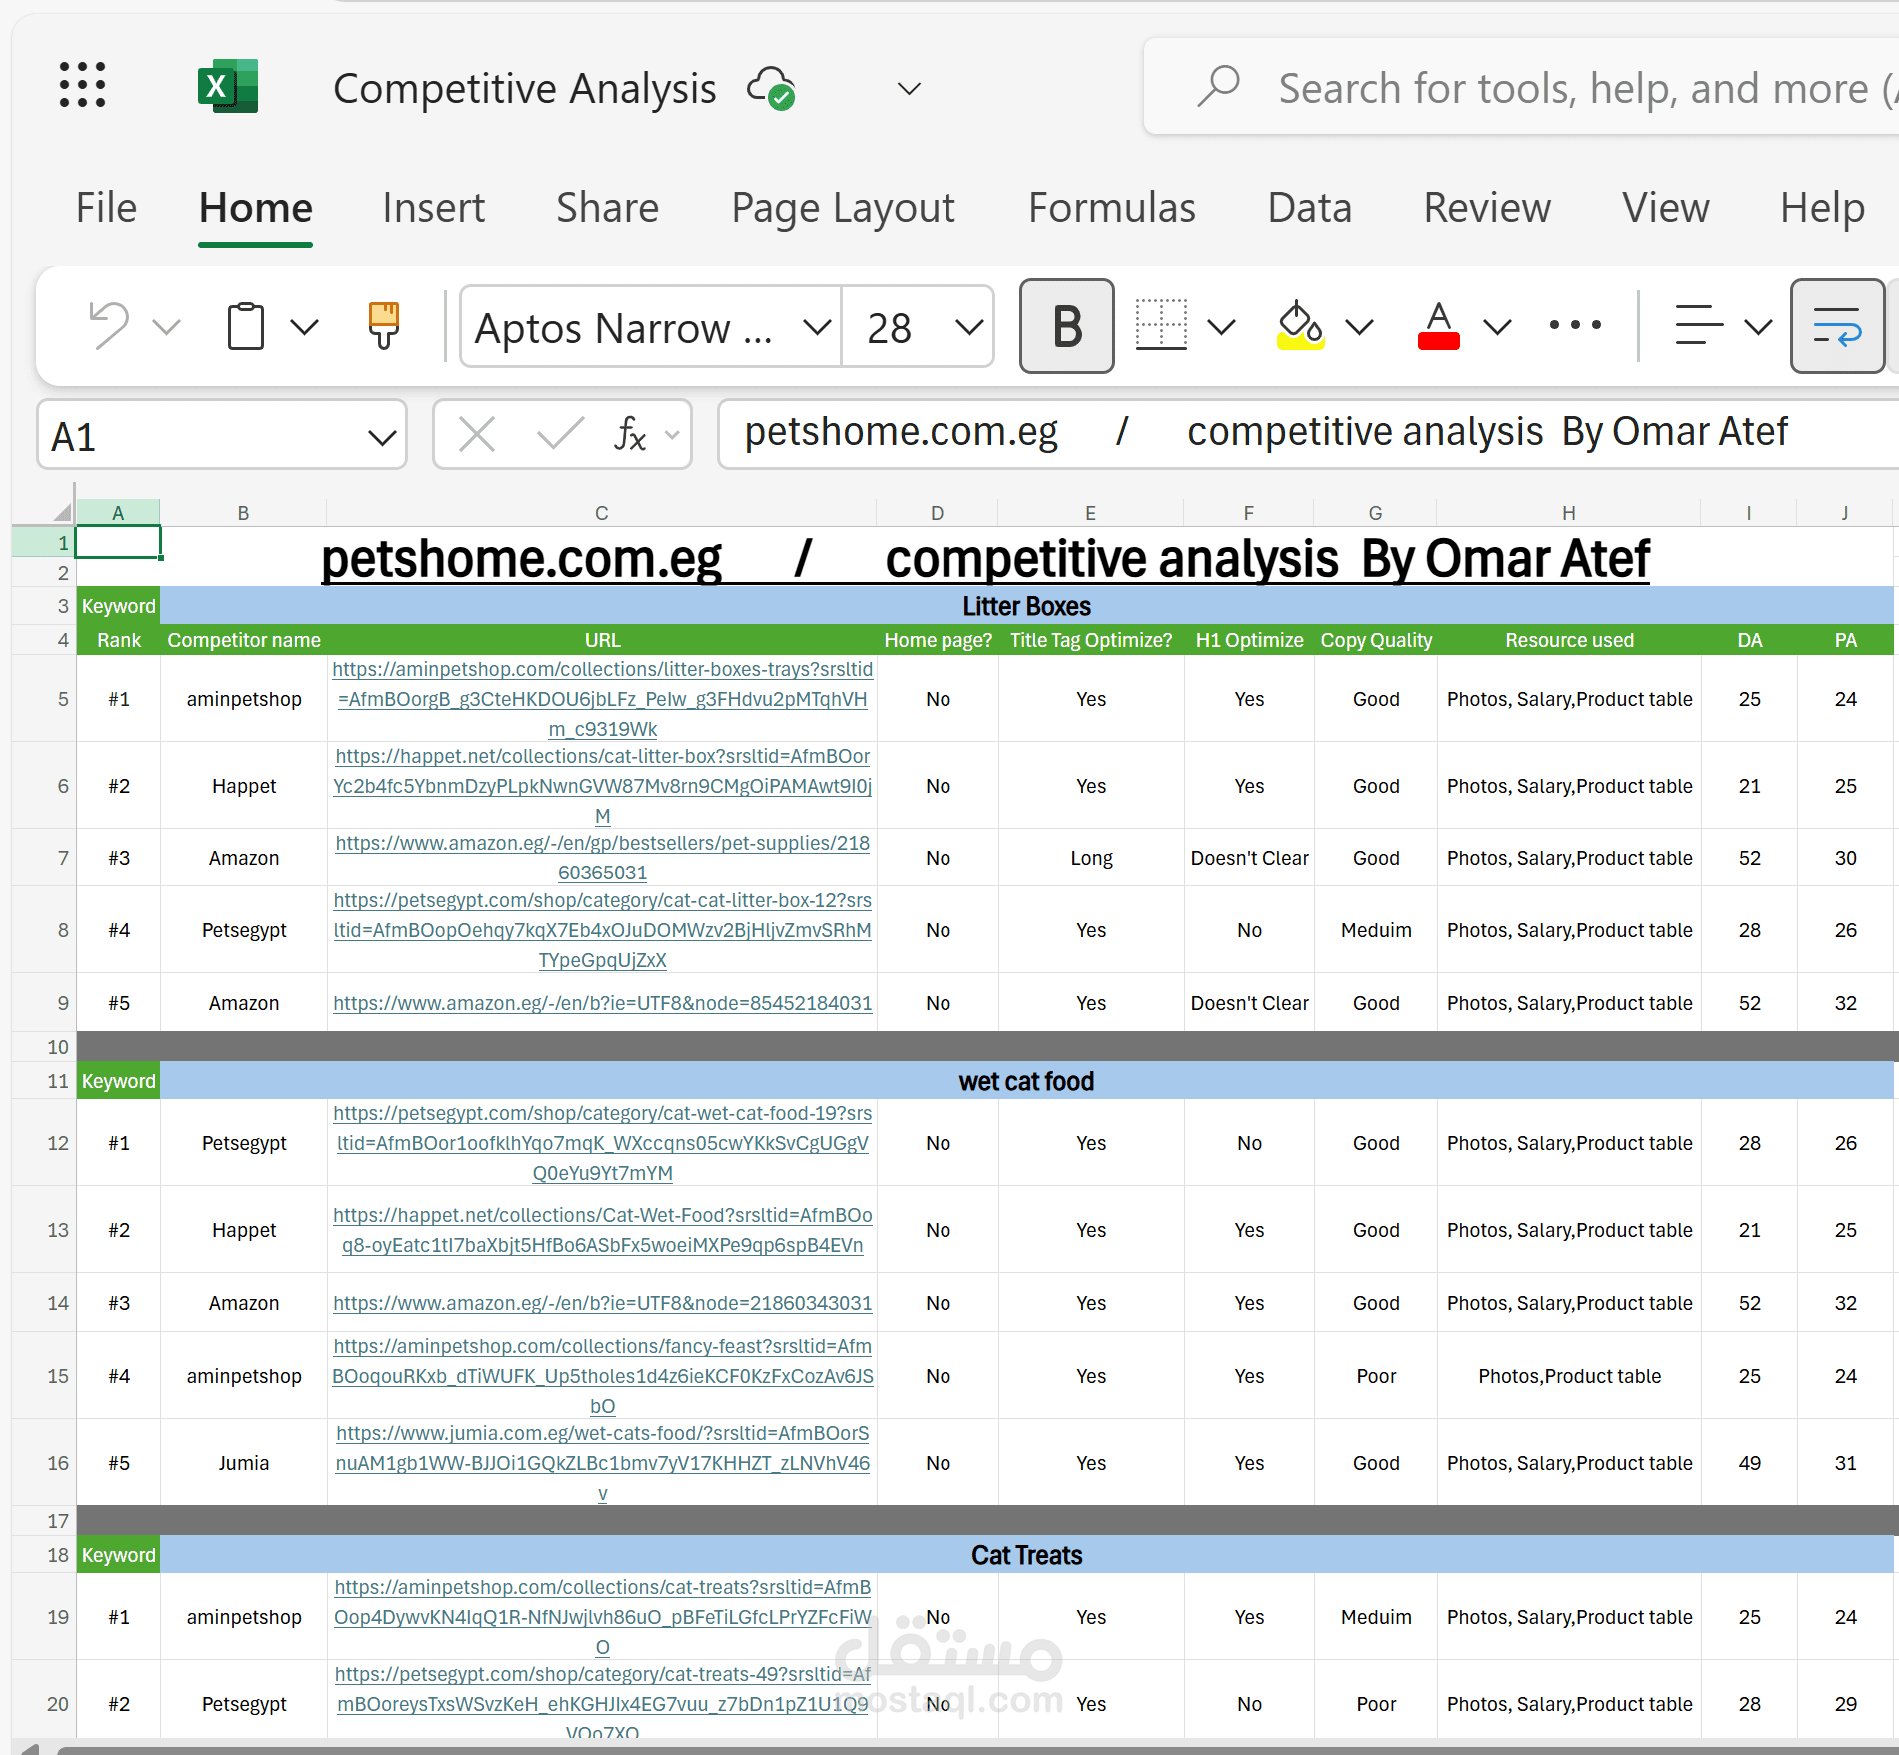Expand the file title dropdown chevron
The width and height of the screenshot is (1899, 1755).
pos(909,89)
